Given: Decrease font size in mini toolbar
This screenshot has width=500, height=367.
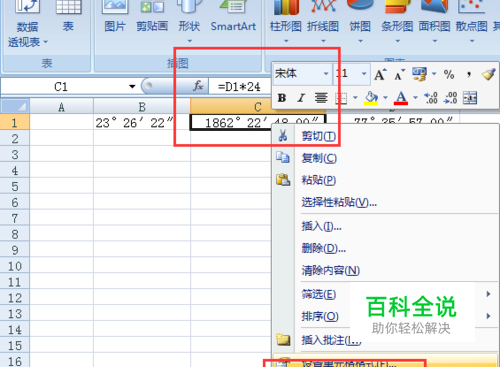Looking at the screenshot, I should pos(399,75).
